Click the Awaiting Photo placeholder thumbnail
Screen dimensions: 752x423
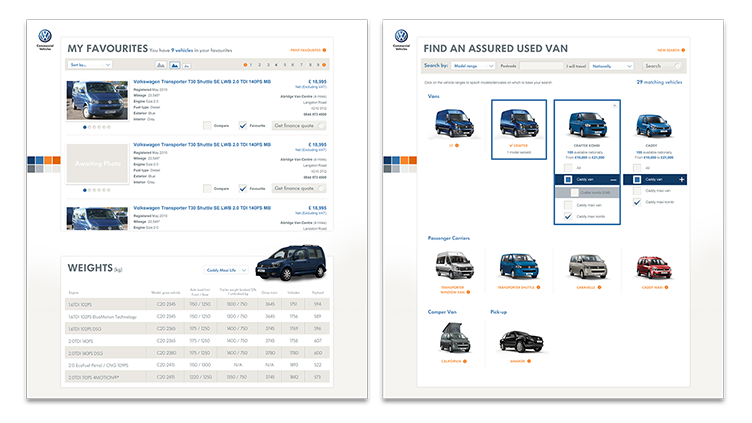pos(97,164)
